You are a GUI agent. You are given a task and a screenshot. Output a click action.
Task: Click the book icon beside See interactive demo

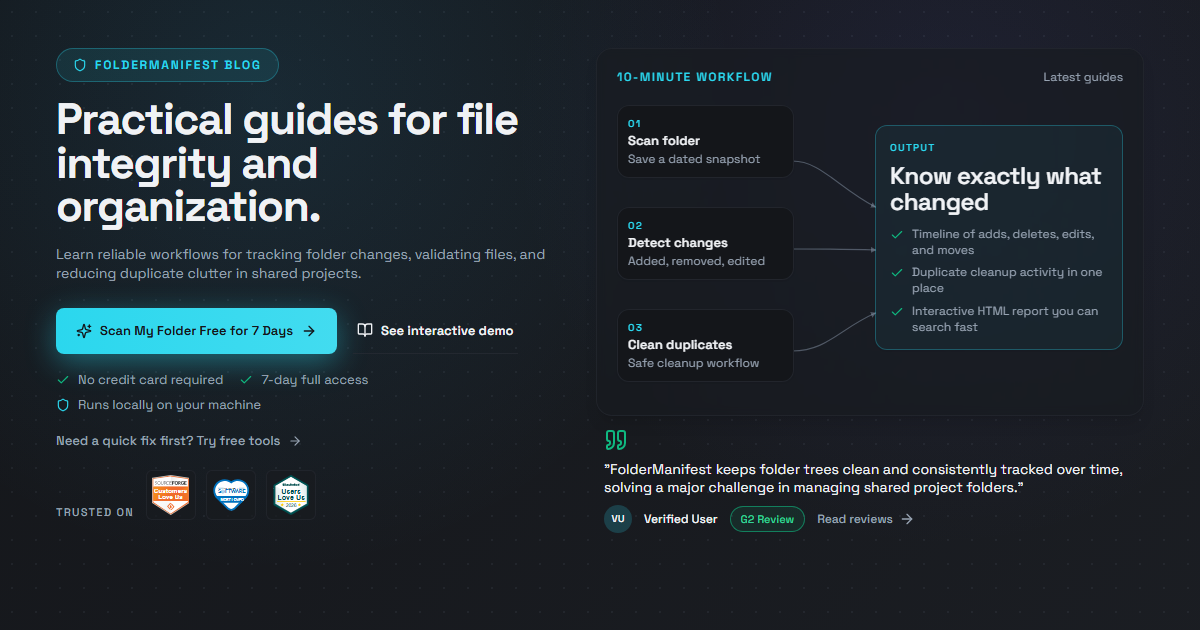point(365,330)
